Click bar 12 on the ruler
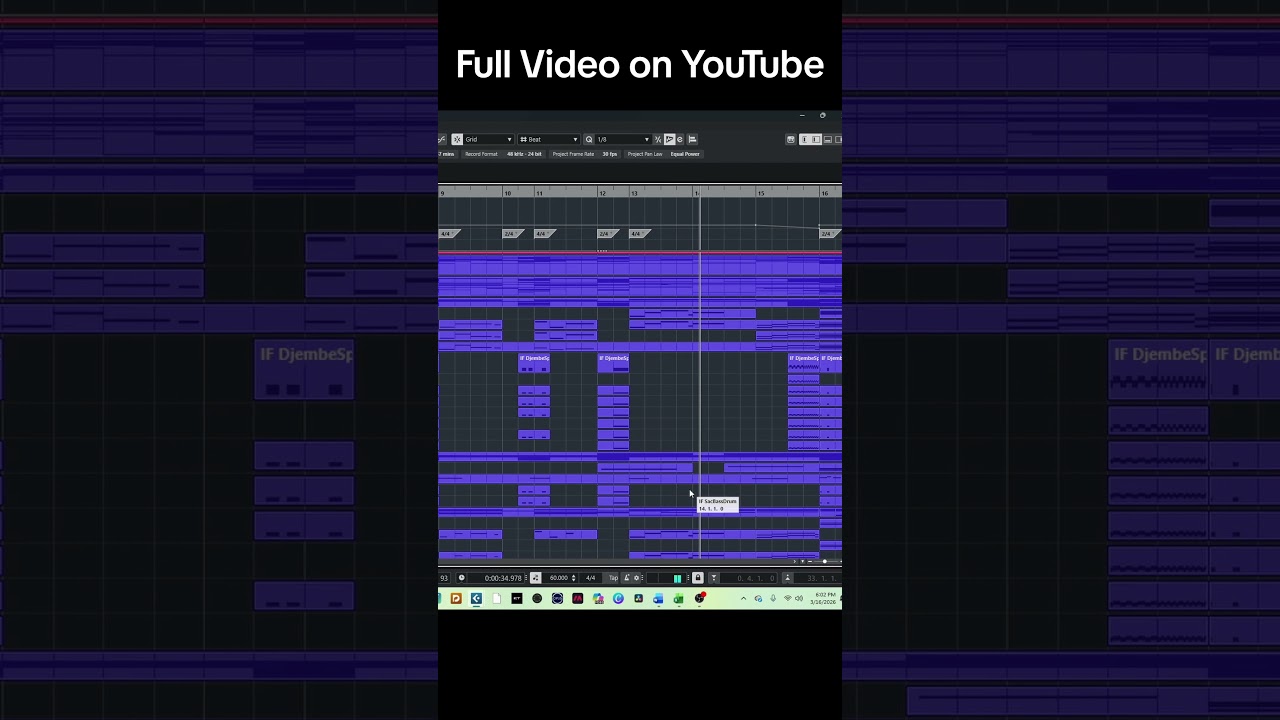The width and height of the screenshot is (1280, 720). 603,193
